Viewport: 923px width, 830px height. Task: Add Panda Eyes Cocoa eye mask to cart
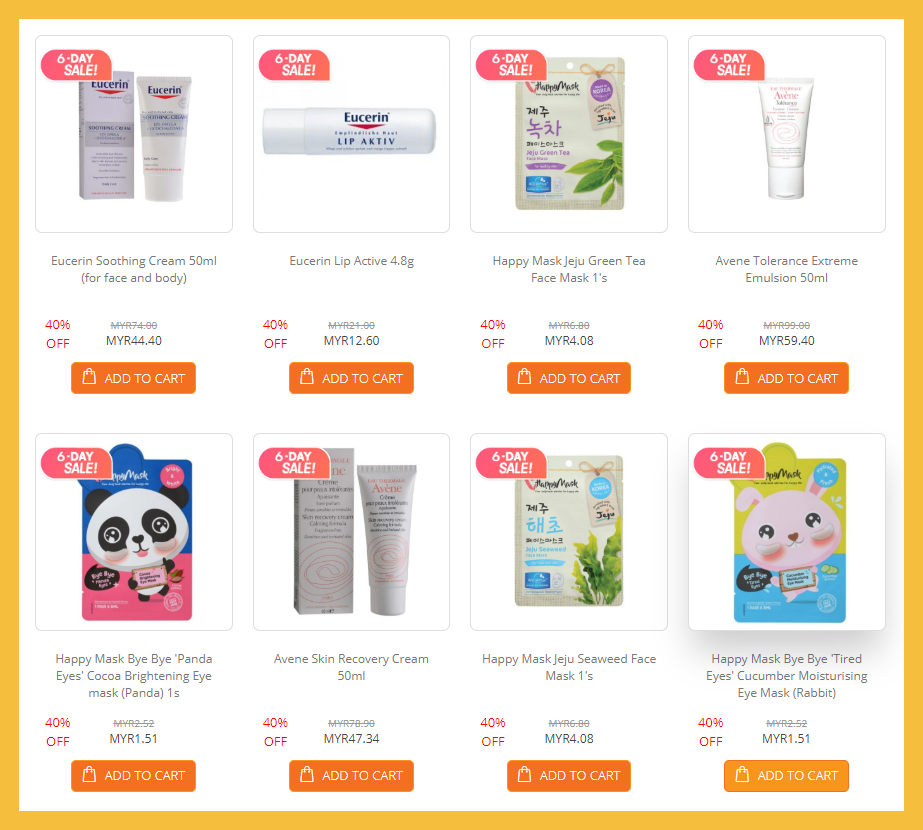pos(134,776)
